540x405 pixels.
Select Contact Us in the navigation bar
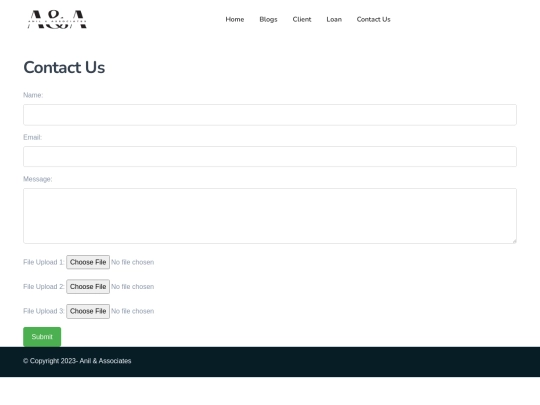point(374,20)
